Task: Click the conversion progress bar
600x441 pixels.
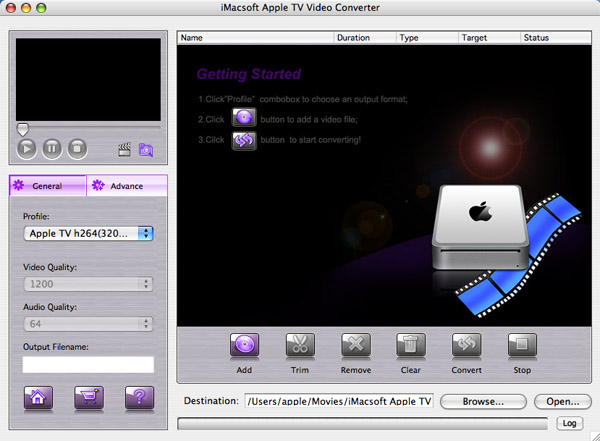Action: [x=362, y=423]
